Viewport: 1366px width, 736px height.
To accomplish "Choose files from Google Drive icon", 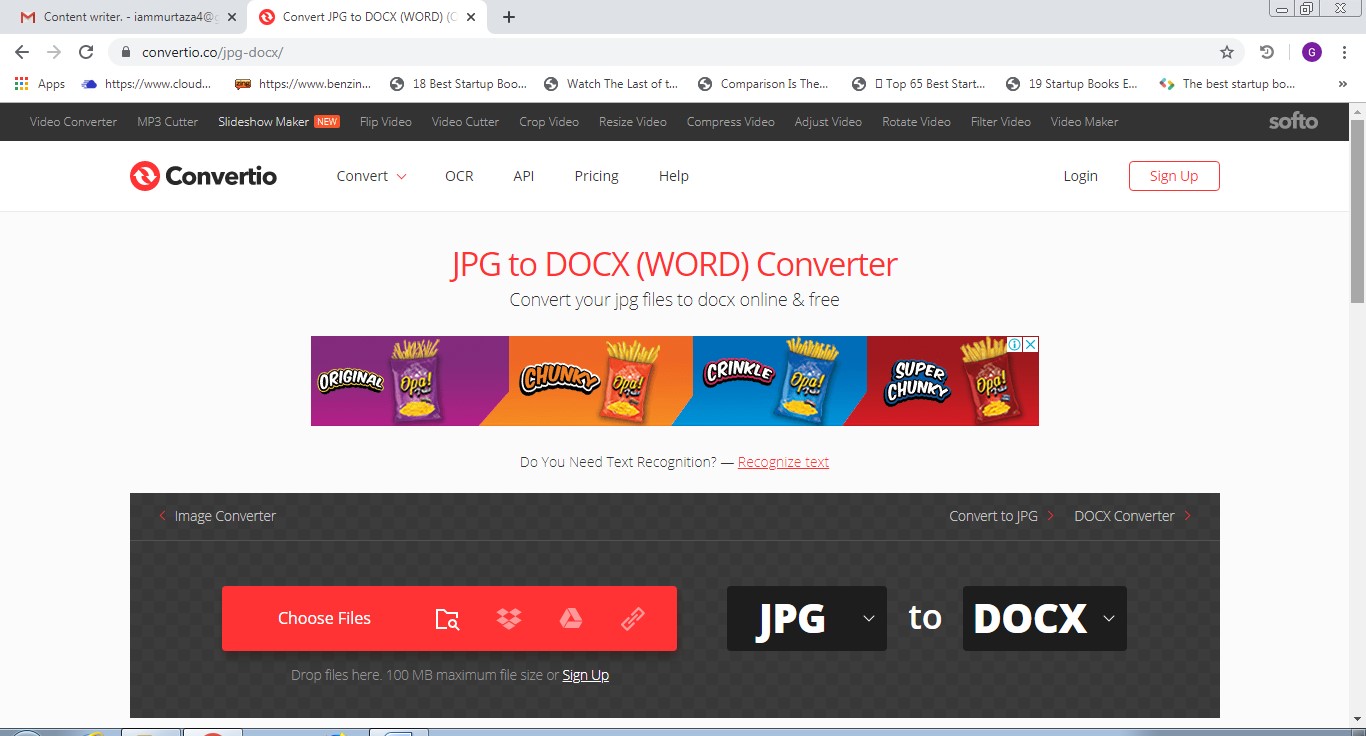I will [x=570, y=619].
